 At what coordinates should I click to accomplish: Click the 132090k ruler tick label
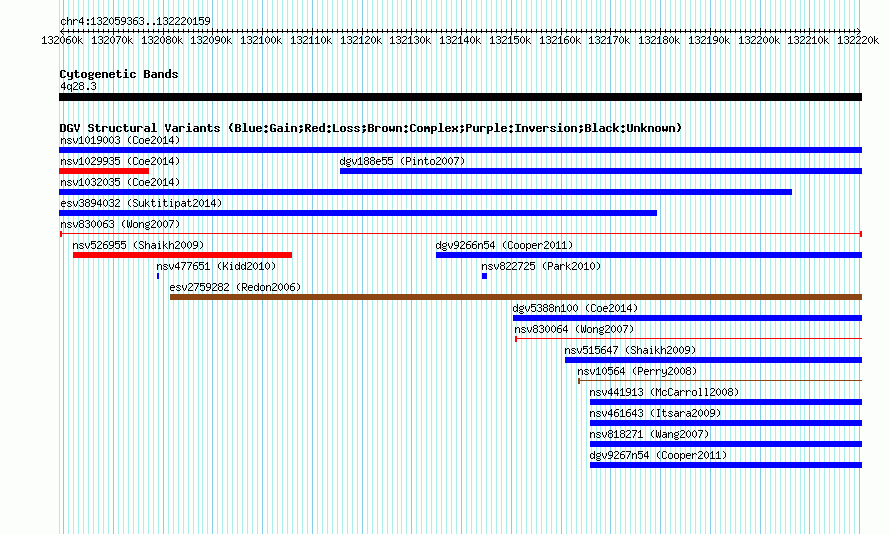click(211, 40)
